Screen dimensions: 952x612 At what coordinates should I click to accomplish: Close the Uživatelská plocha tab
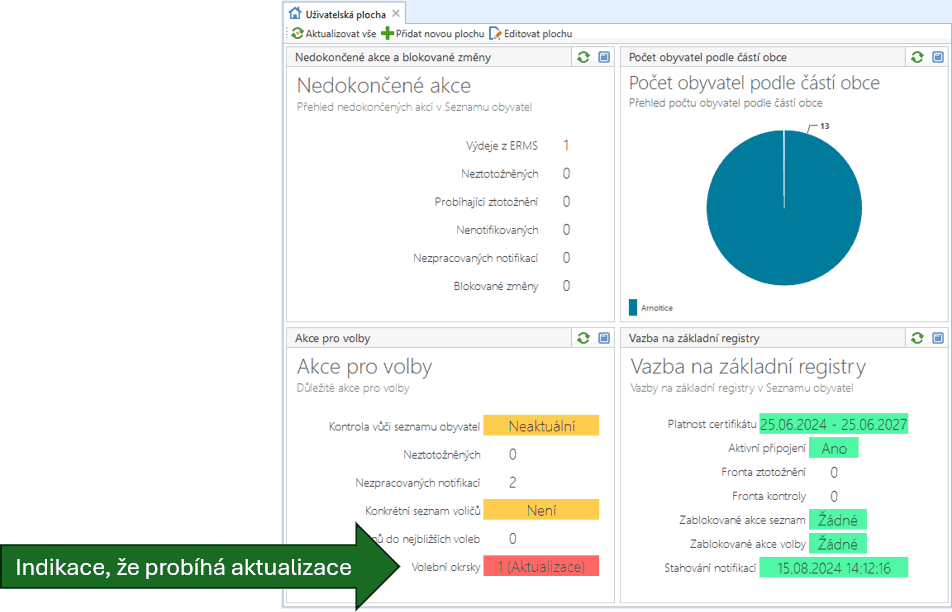click(397, 14)
